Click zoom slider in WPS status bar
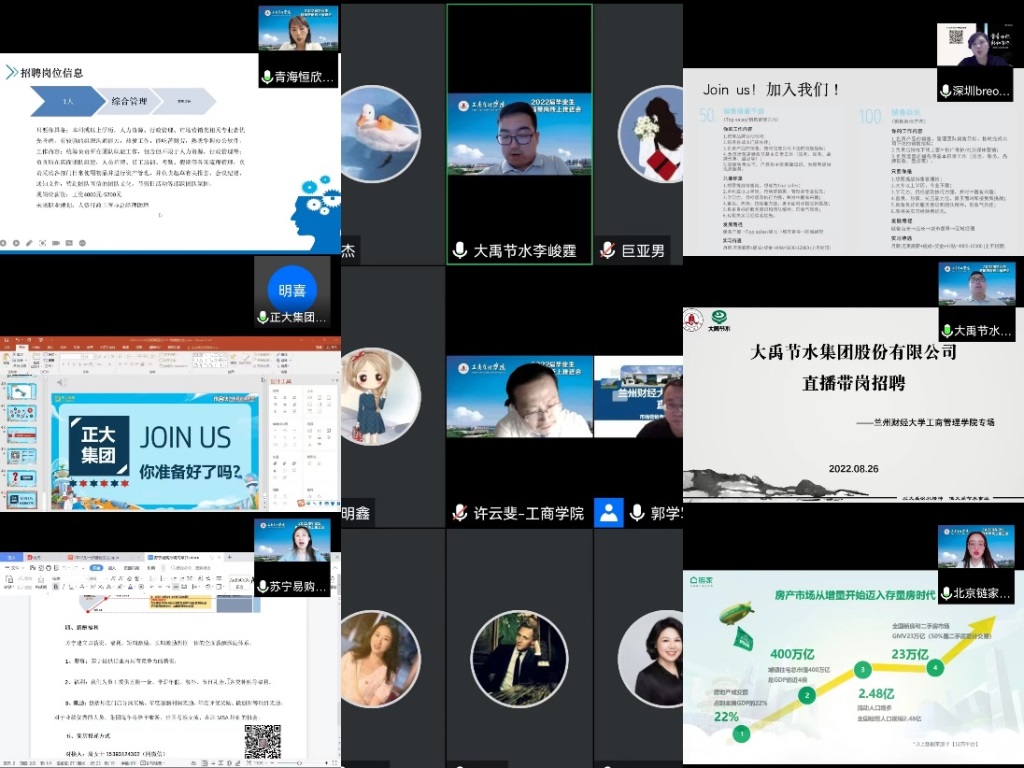 tap(300, 763)
